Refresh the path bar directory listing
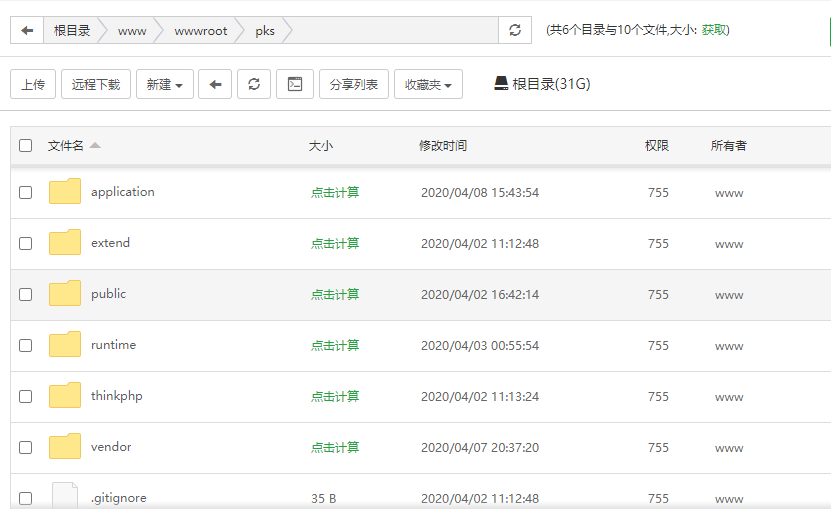 (x=515, y=30)
